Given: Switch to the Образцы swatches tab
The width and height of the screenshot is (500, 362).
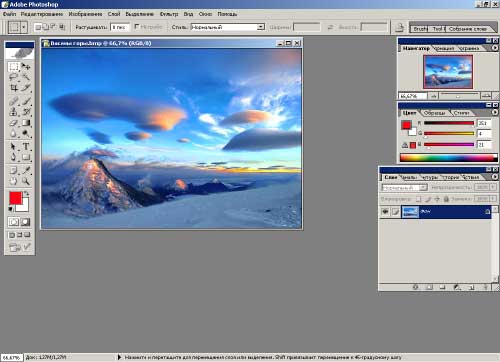Looking at the screenshot, I should pos(434,113).
